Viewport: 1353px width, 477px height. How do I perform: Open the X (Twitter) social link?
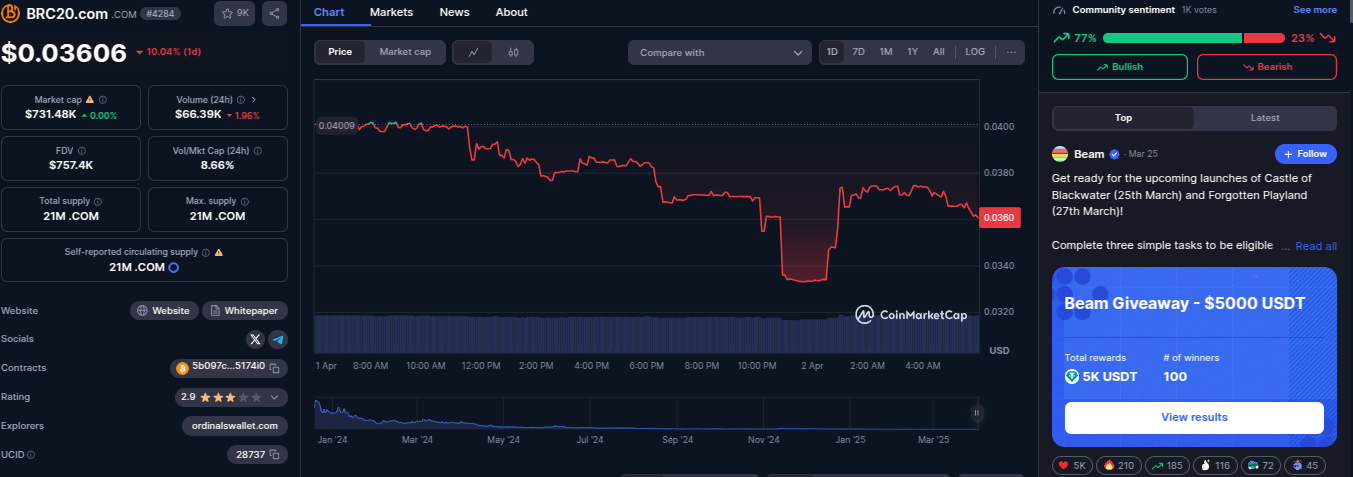click(255, 339)
